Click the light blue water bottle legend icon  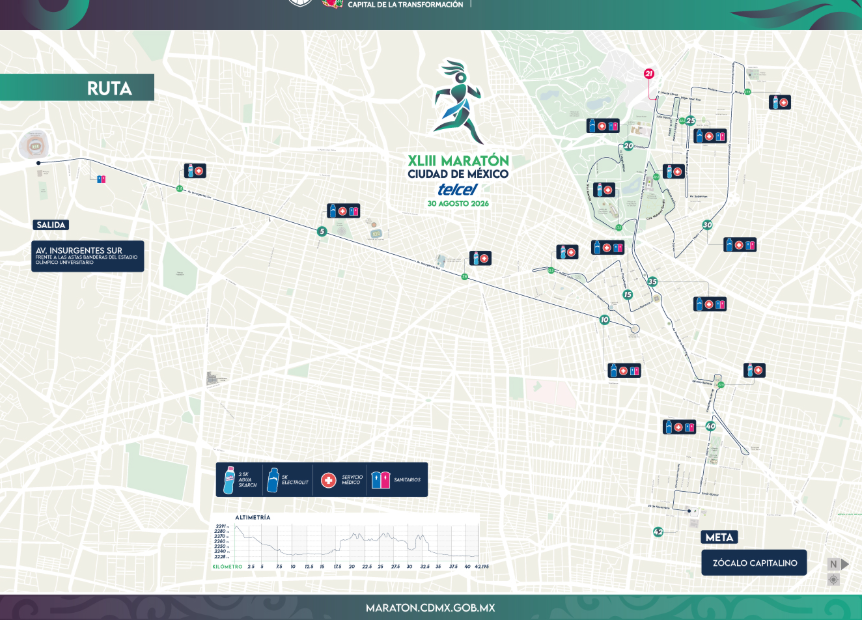(x=229, y=480)
